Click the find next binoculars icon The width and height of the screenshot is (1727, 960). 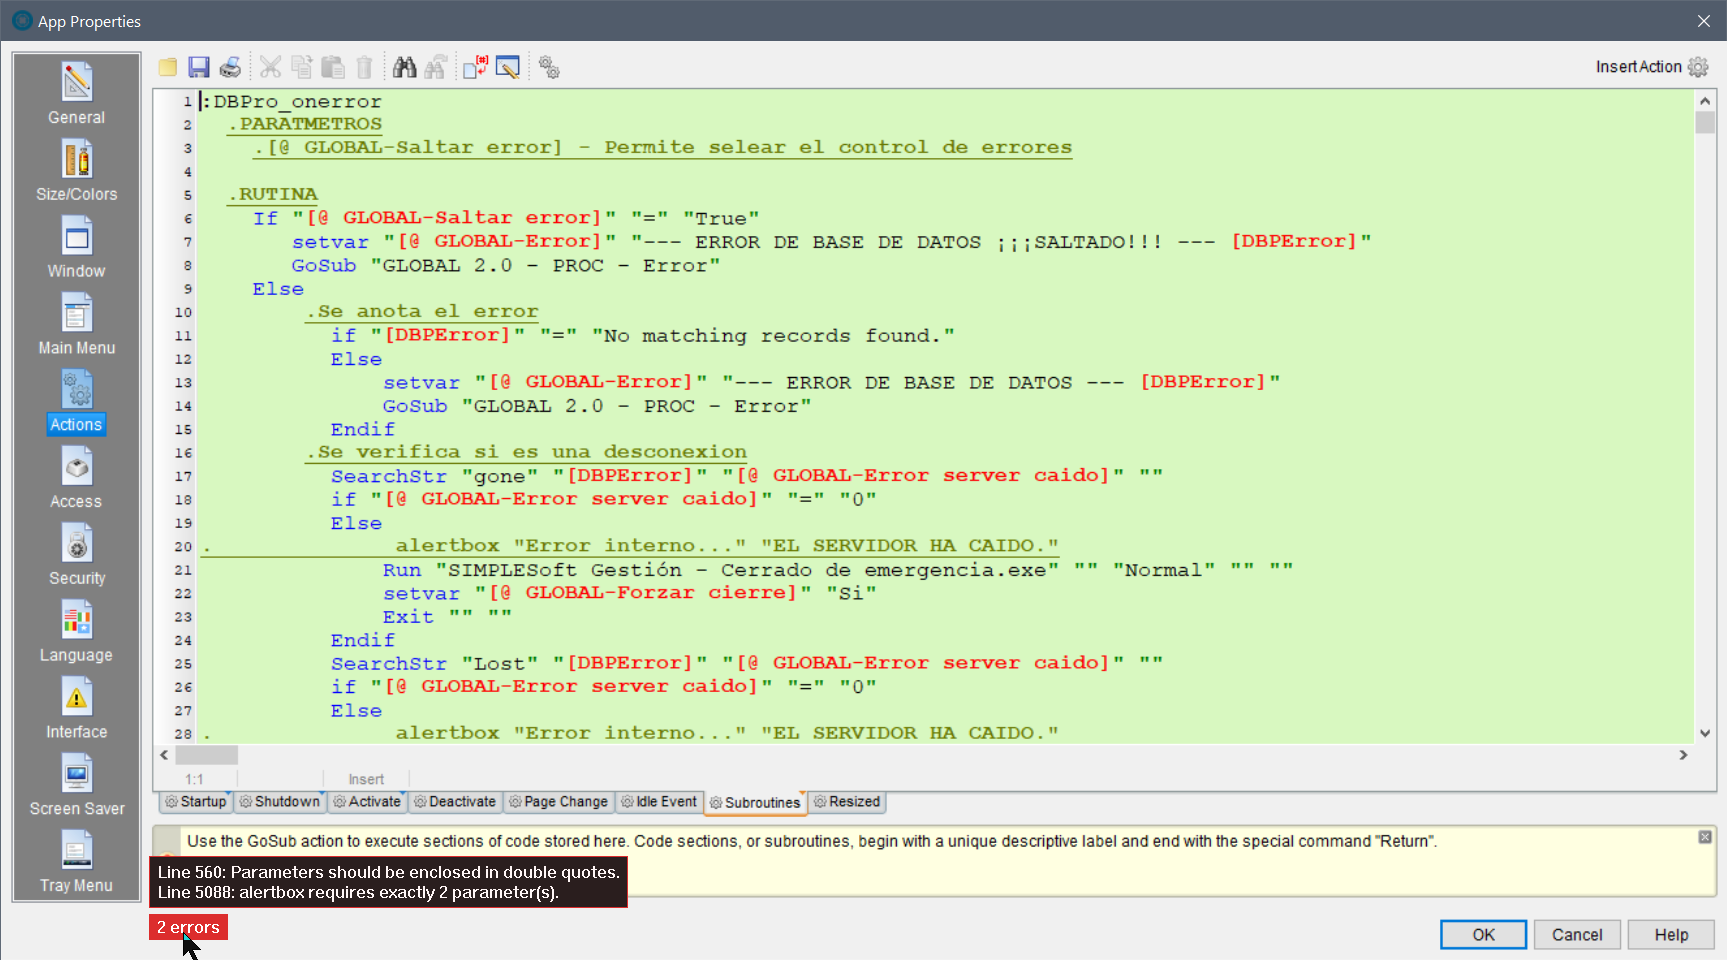[436, 67]
